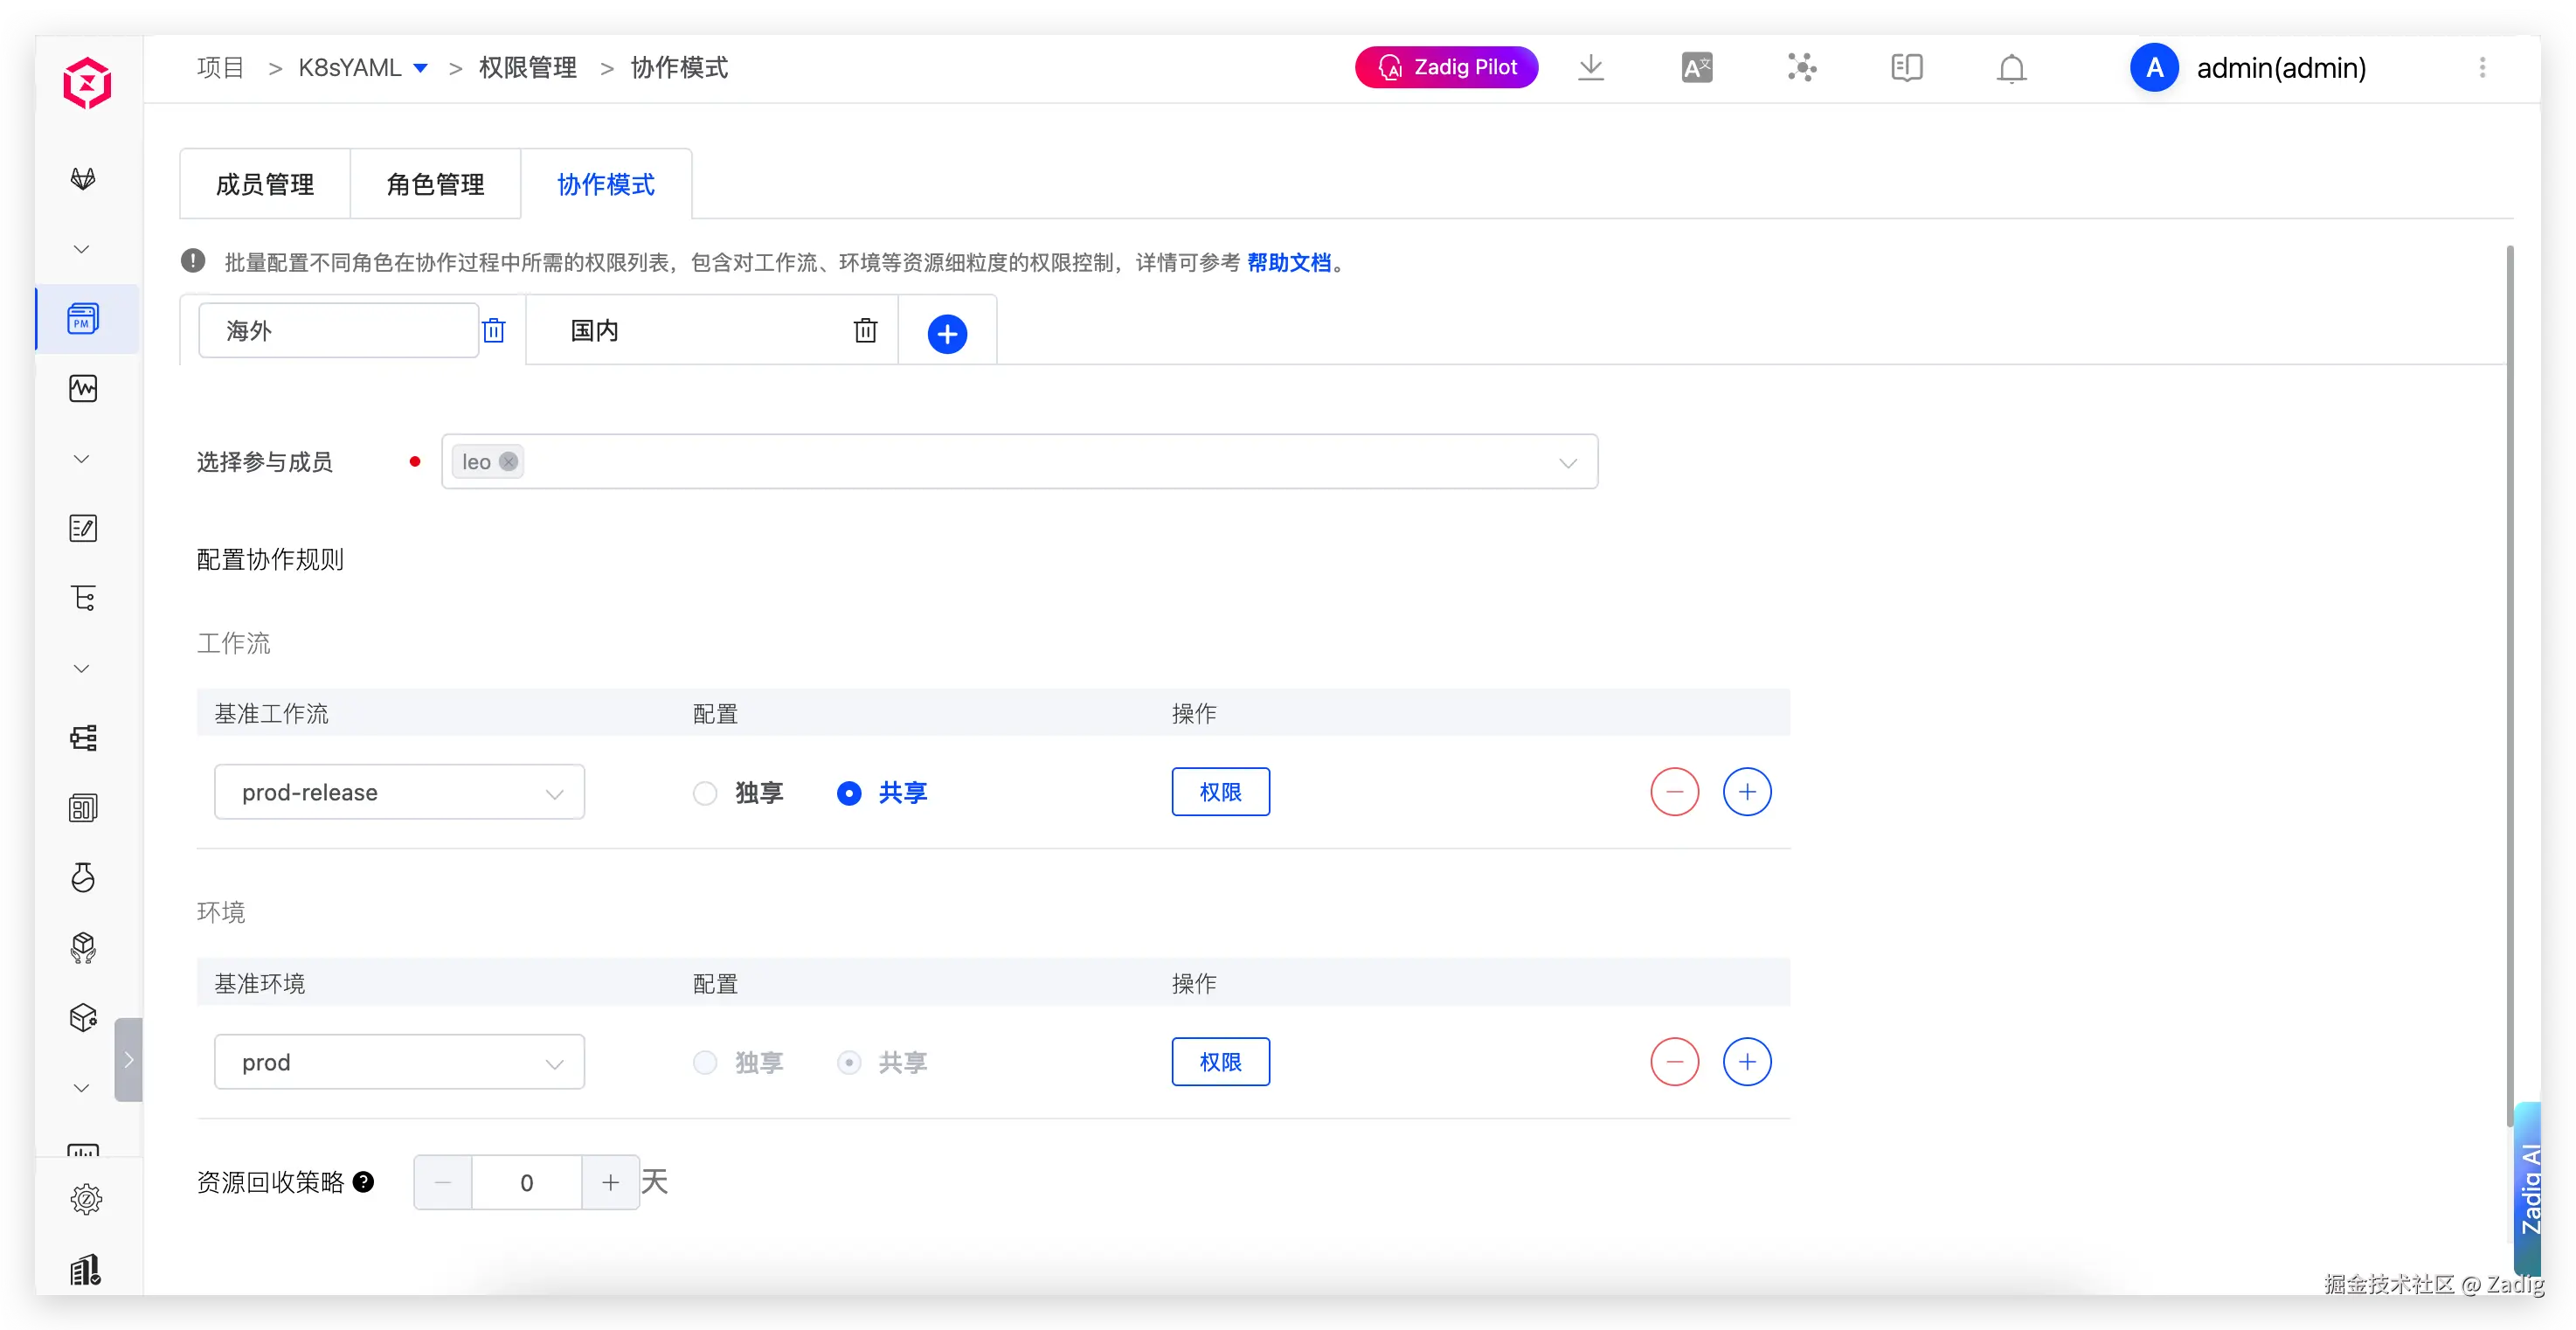Expand the K8sYAML project dropdown in breadcrumb

[421, 68]
